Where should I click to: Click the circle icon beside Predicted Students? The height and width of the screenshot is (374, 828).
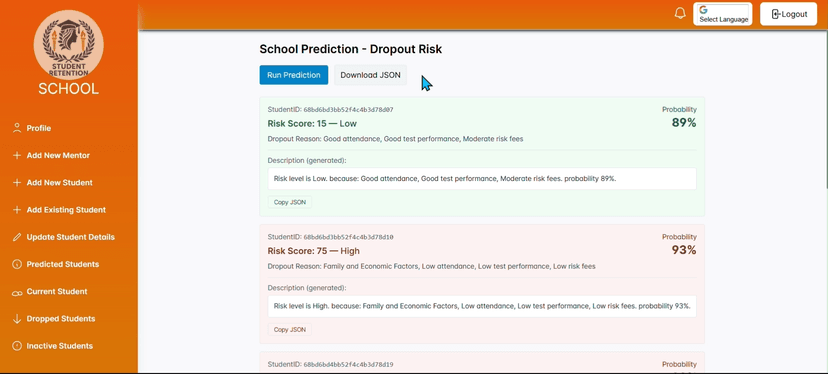17,264
